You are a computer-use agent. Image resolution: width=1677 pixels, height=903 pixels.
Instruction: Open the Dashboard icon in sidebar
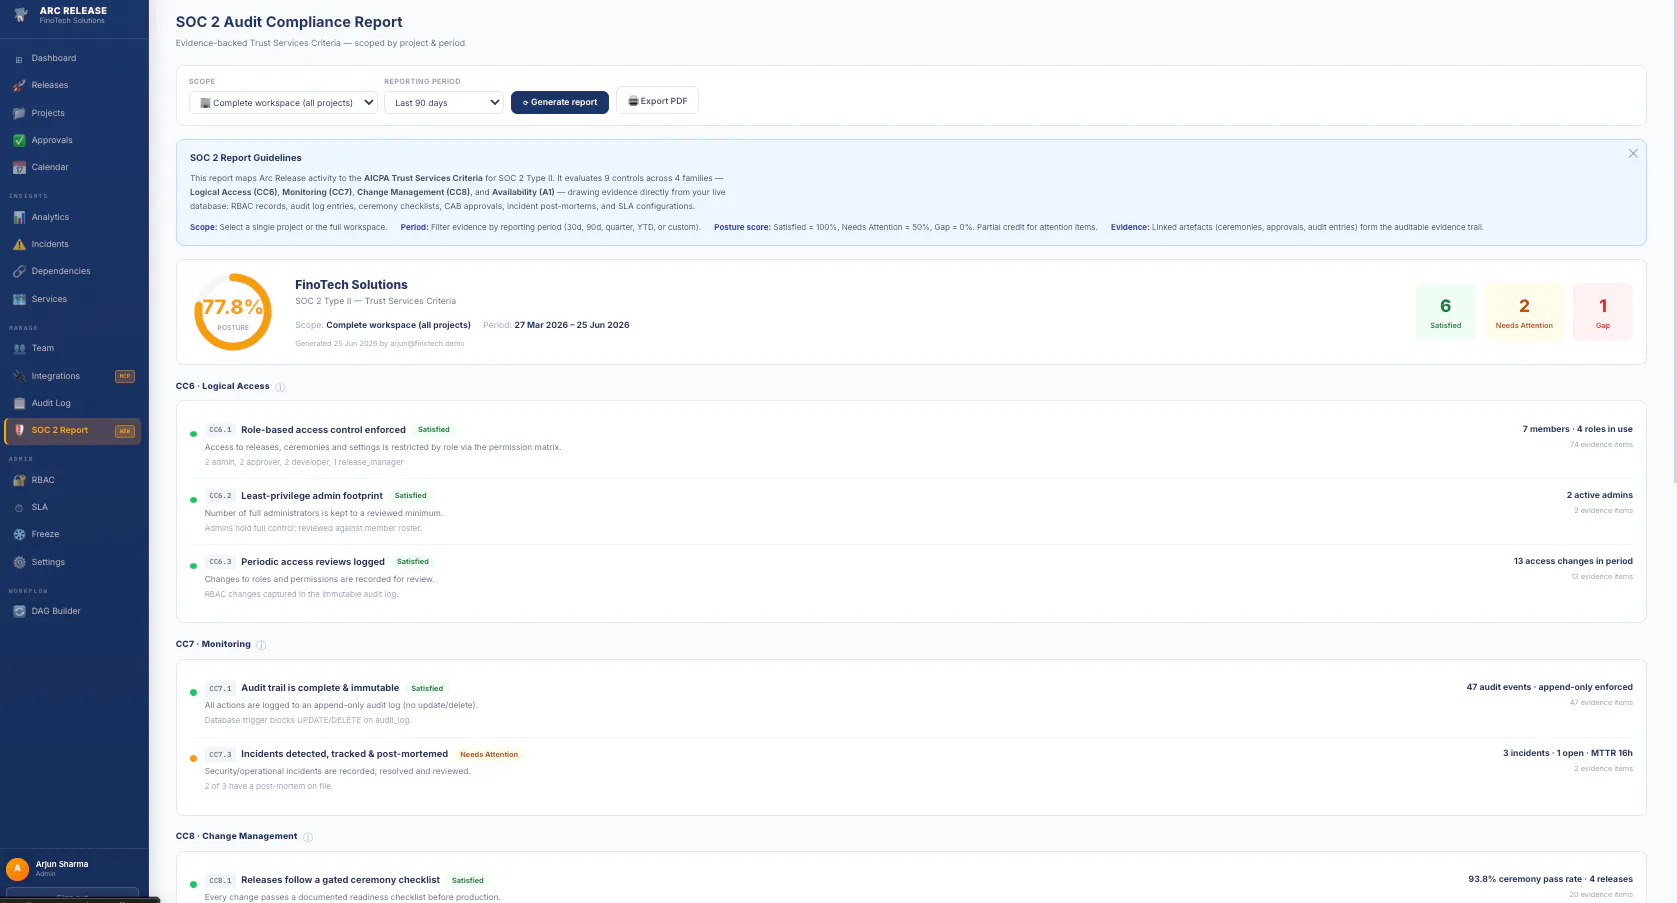(19, 59)
